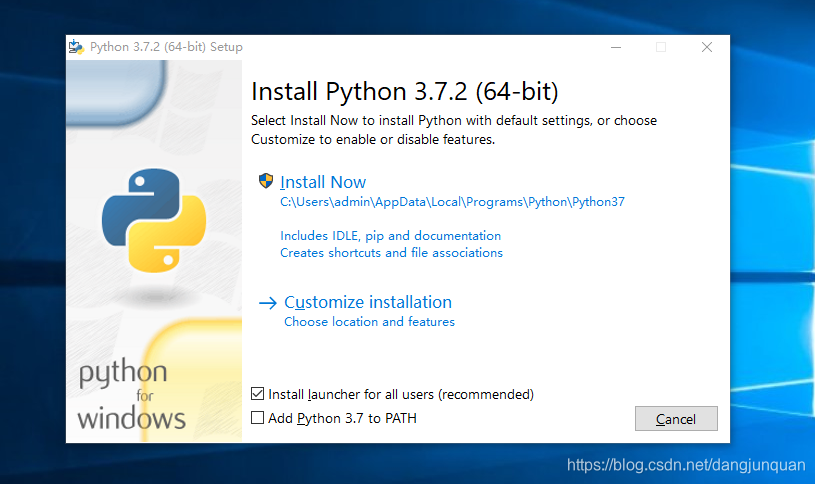The width and height of the screenshot is (815, 484).
Task: Click the UAC shield icon beside Install Now
Action: tap(266, 181)
